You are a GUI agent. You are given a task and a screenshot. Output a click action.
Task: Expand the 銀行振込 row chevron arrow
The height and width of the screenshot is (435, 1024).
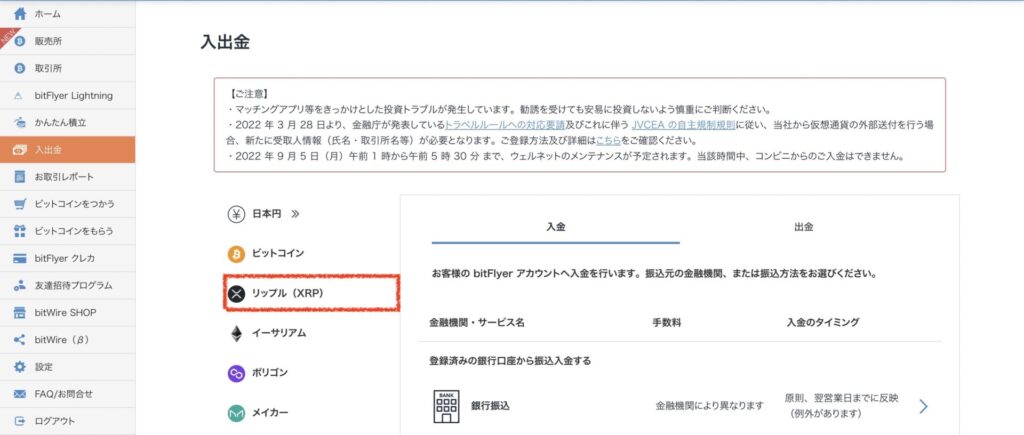(x=923, y=406)
